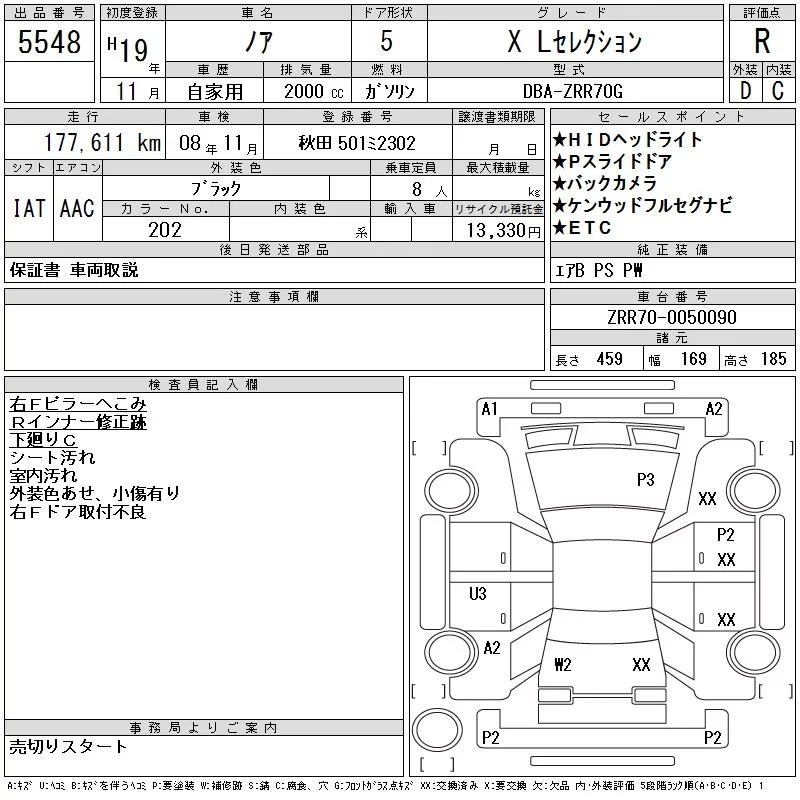Click the 売切りスタート notice text
This screenshot has width=800, height=800.
[69, 746]
